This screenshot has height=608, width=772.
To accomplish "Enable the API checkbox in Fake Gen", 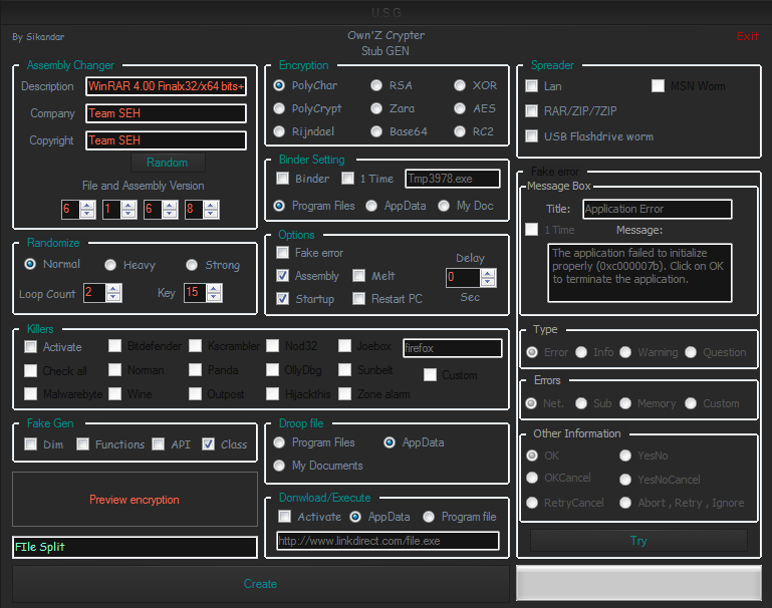I will (x=158, y=445).
